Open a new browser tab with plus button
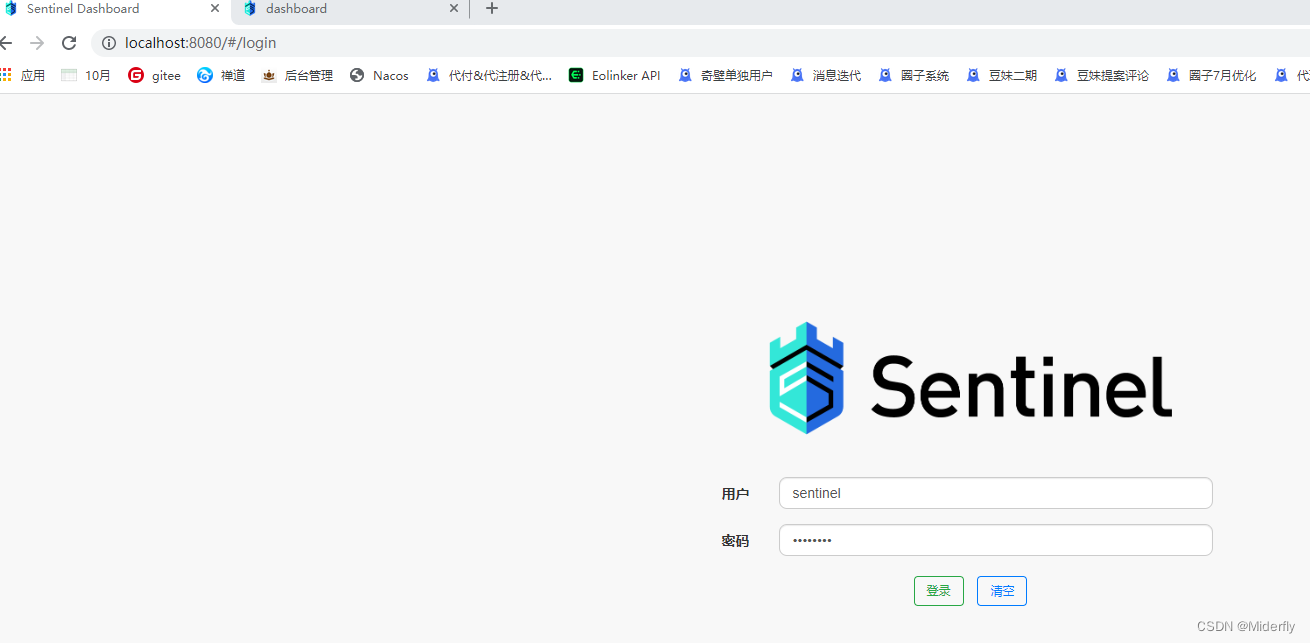This screenshot has width=1310, height=643. (x=491, y=9)
